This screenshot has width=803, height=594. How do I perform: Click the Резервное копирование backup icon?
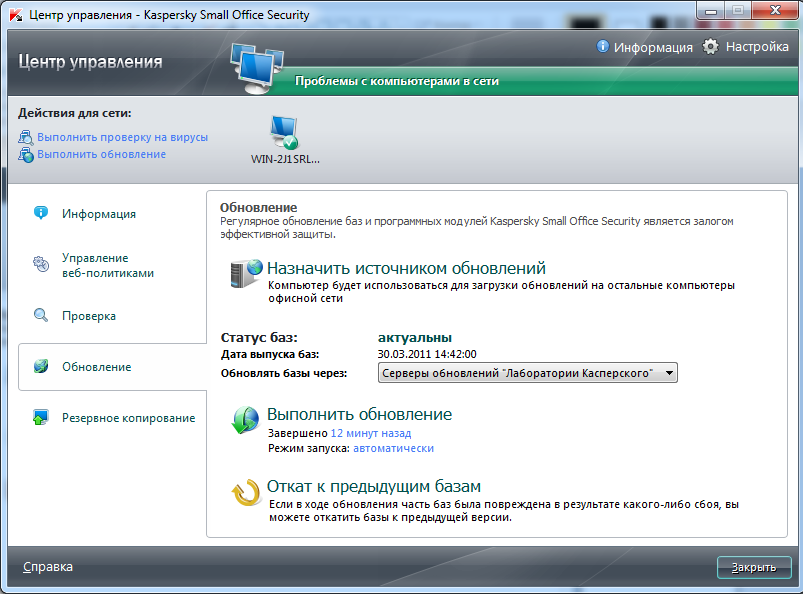point(41,418)
